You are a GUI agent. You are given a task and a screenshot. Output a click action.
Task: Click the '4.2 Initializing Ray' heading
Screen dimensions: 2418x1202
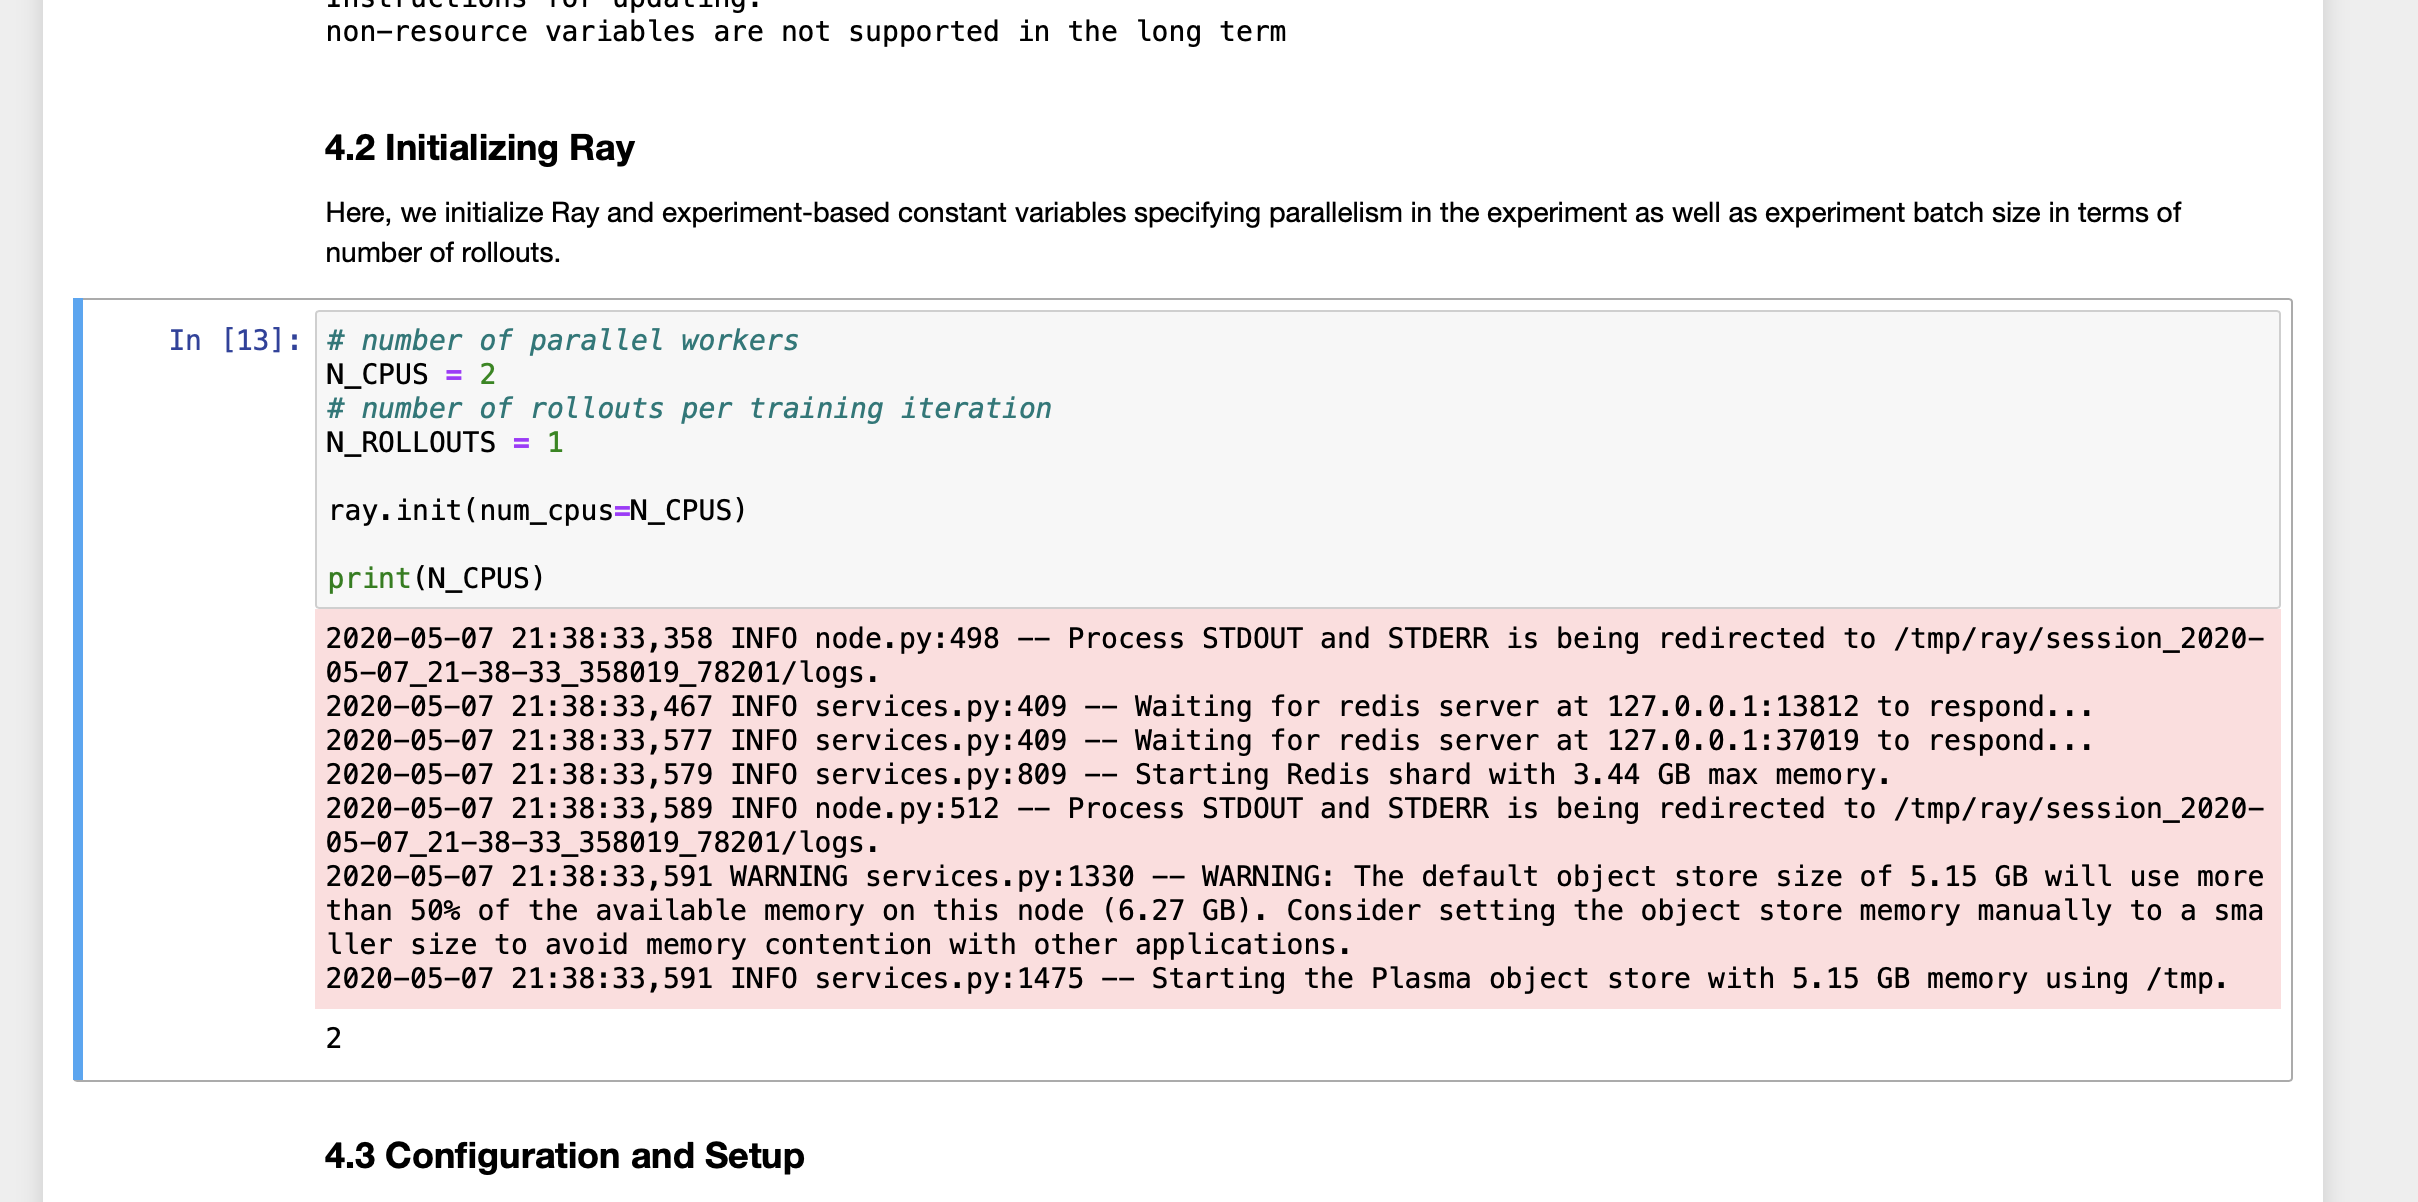point(479,148)
